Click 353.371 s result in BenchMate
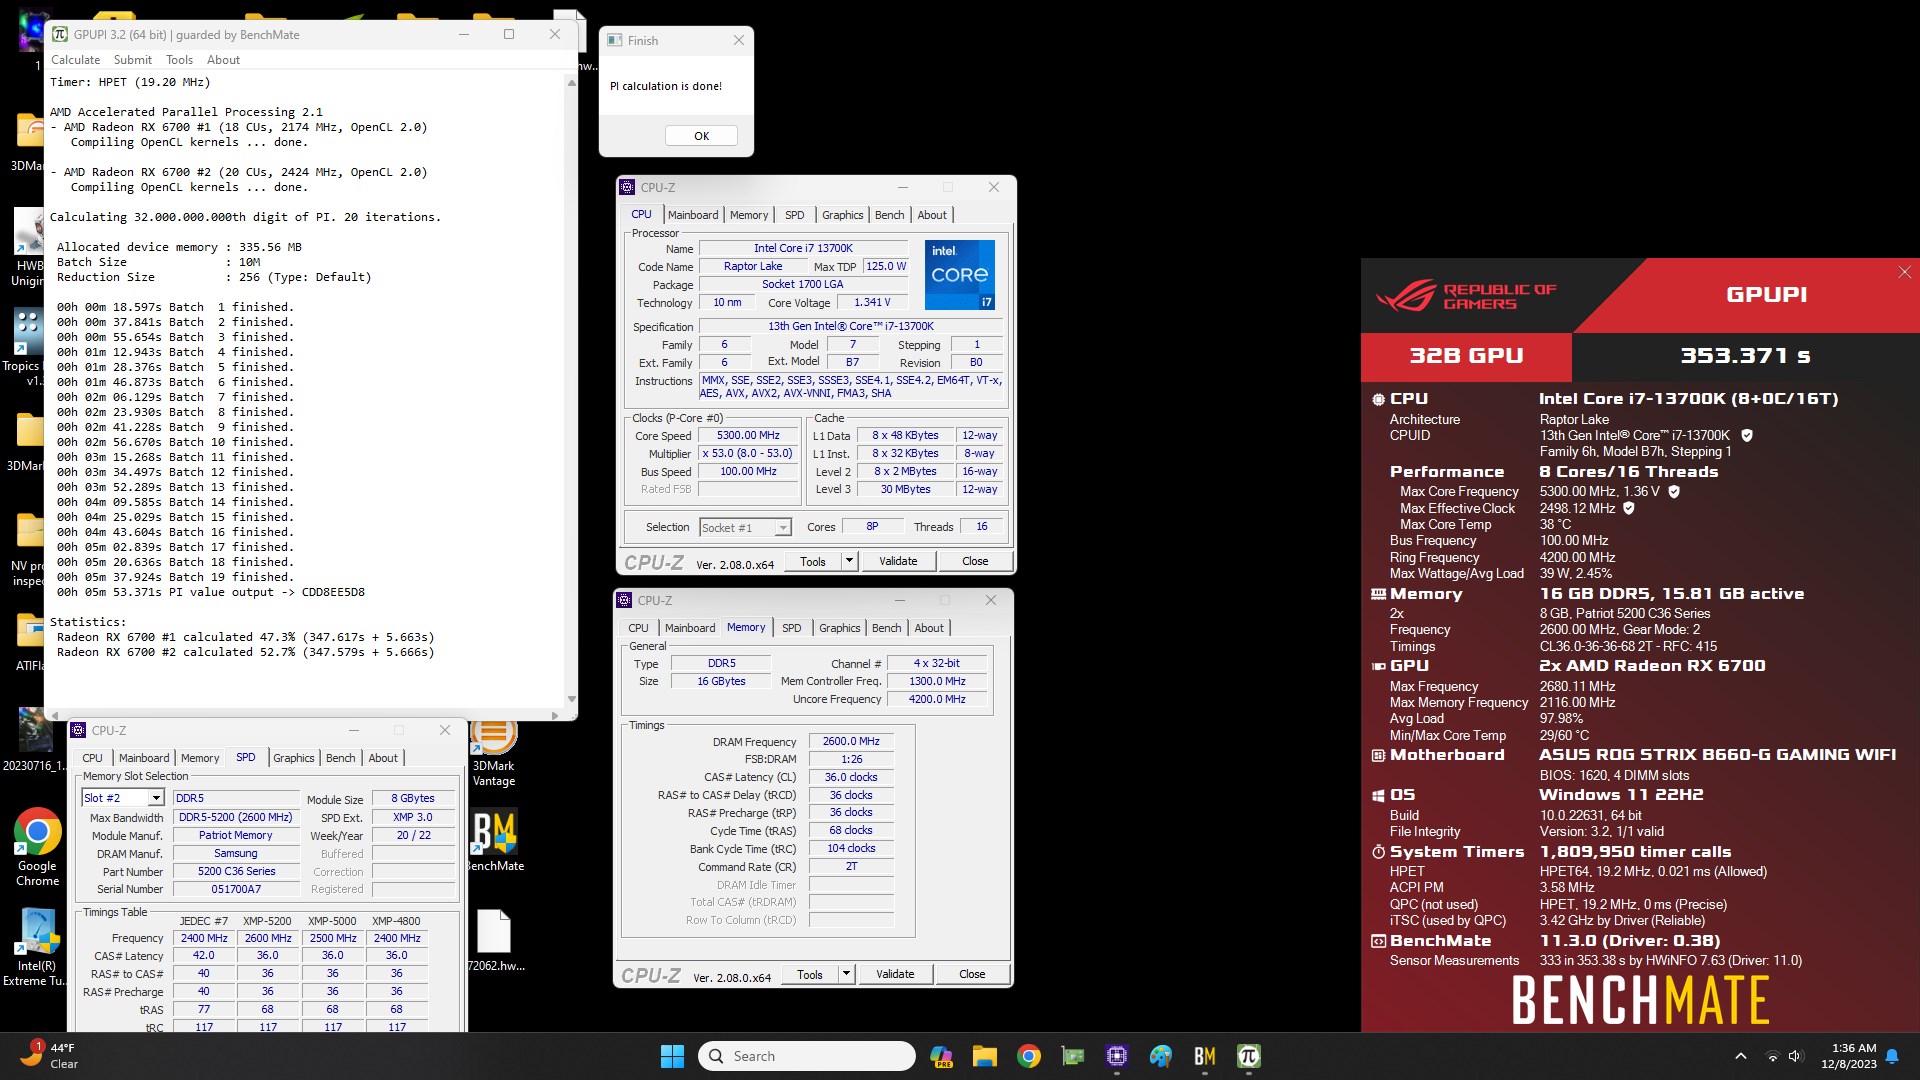Viewport: 1920px width, 1080px height. tap(1745, 356)
